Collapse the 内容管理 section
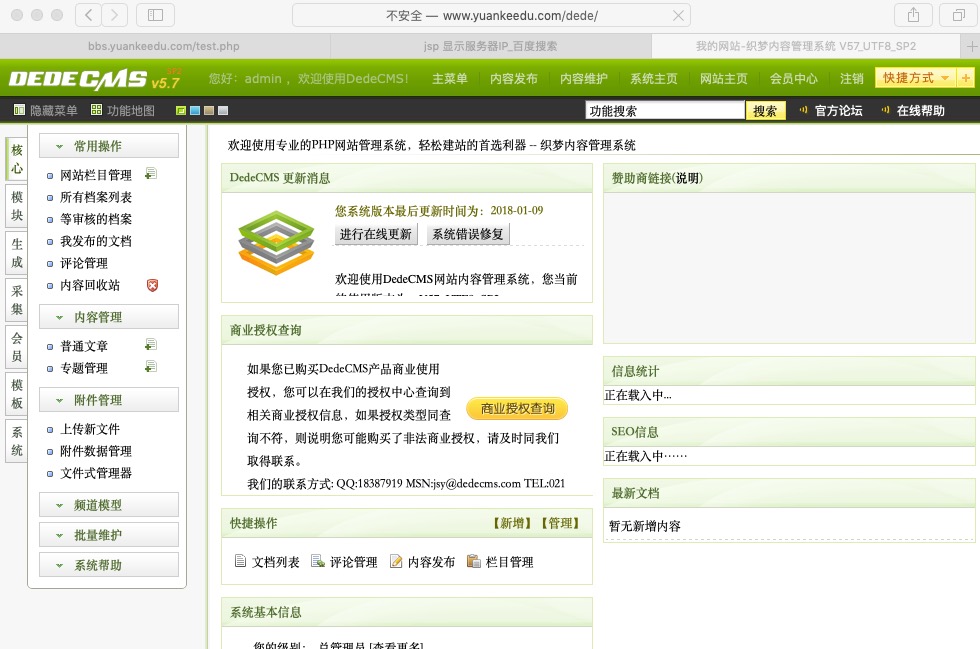The width and height of the screenshot is (980, 649). pos(109,316)
